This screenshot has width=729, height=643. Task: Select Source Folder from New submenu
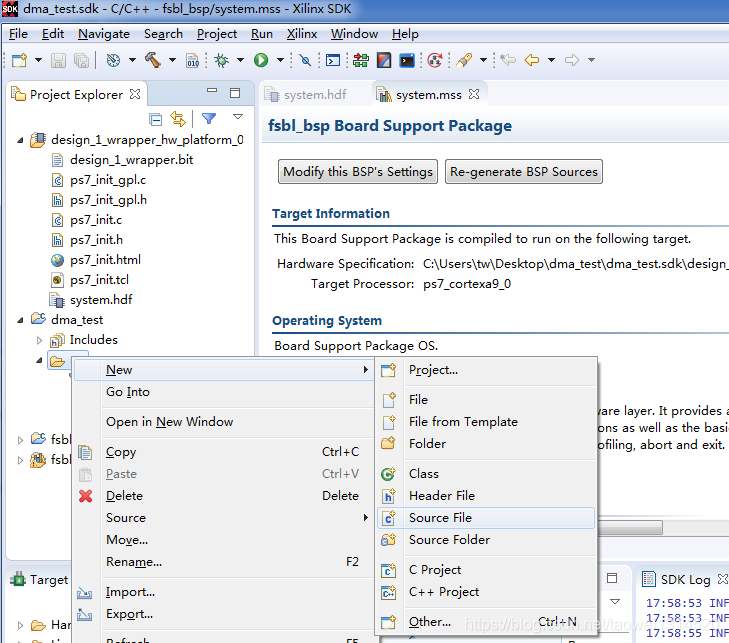(x=486, y=539)
